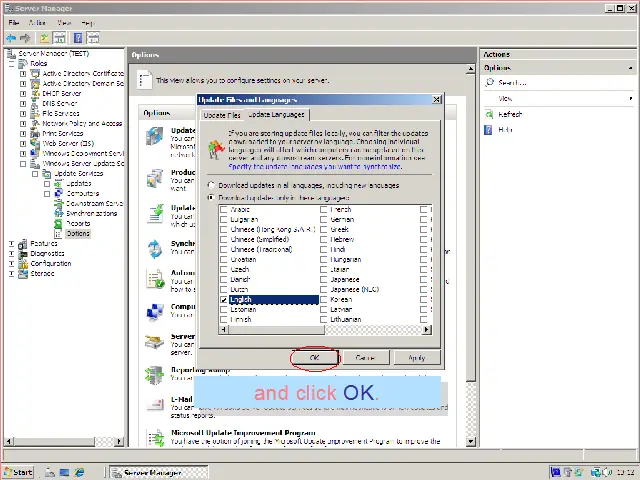
Task: Select Download updates in all languages radio
Action: pyautogui.click(x=211, y=185)
